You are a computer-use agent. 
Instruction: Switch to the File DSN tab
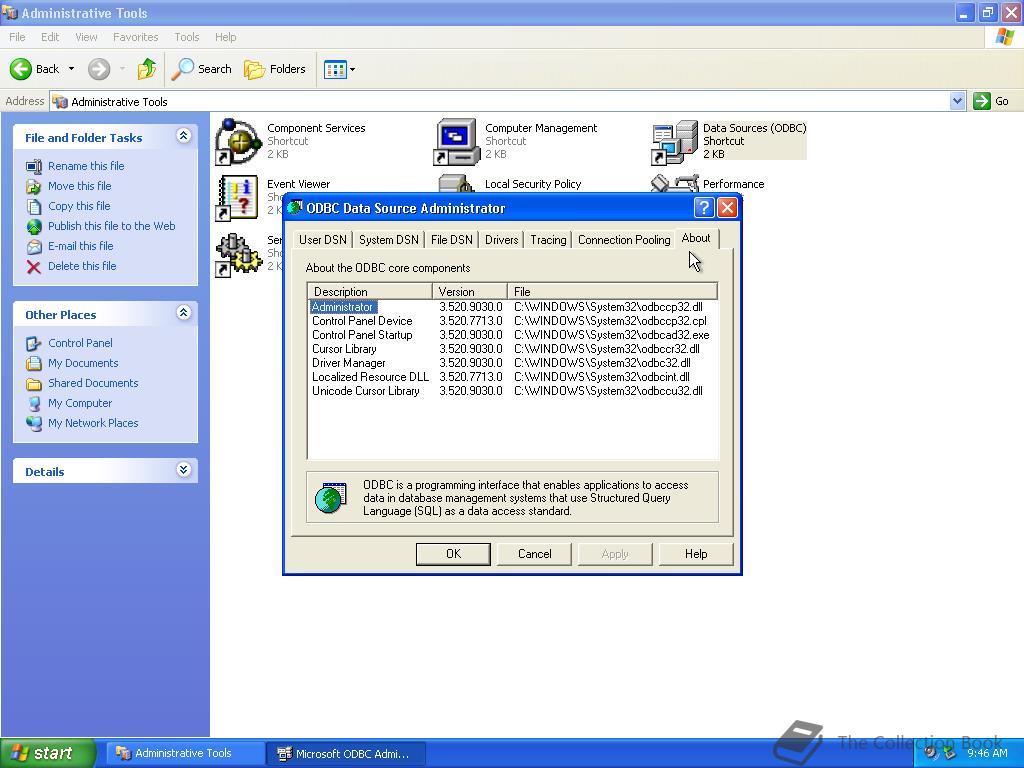pos(452,240)
